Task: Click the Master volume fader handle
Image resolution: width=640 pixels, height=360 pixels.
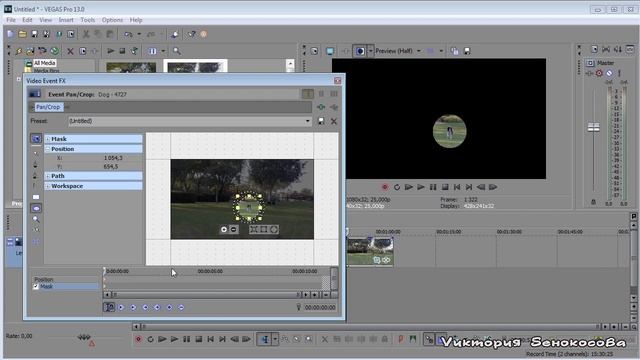Action: [x=593, y=127]
